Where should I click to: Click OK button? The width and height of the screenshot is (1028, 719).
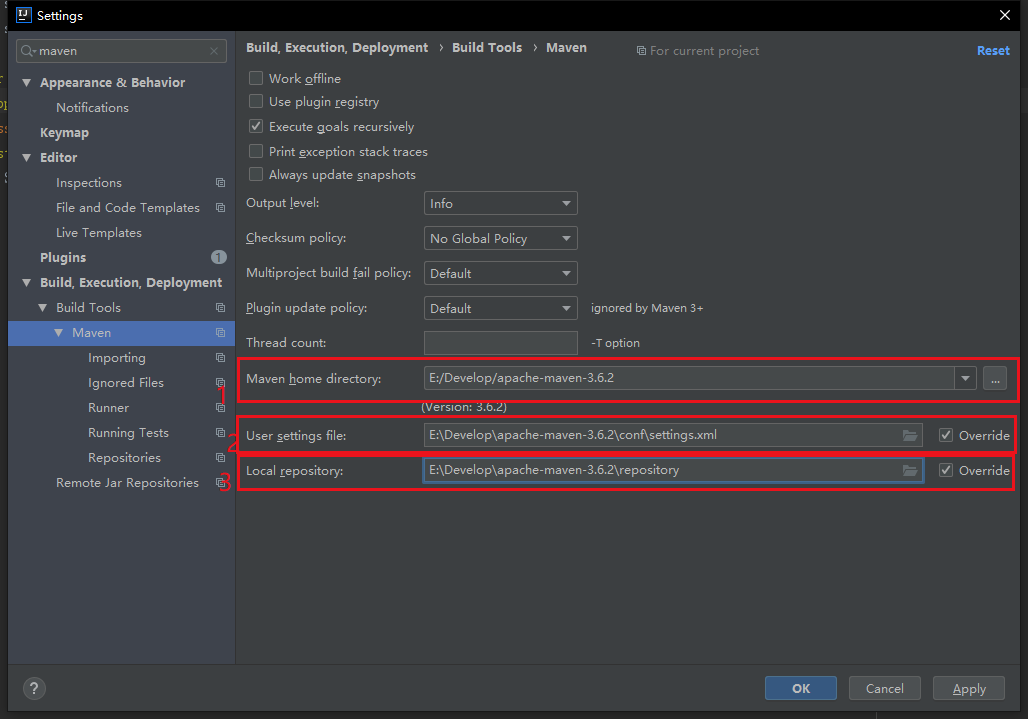(801, 688)
